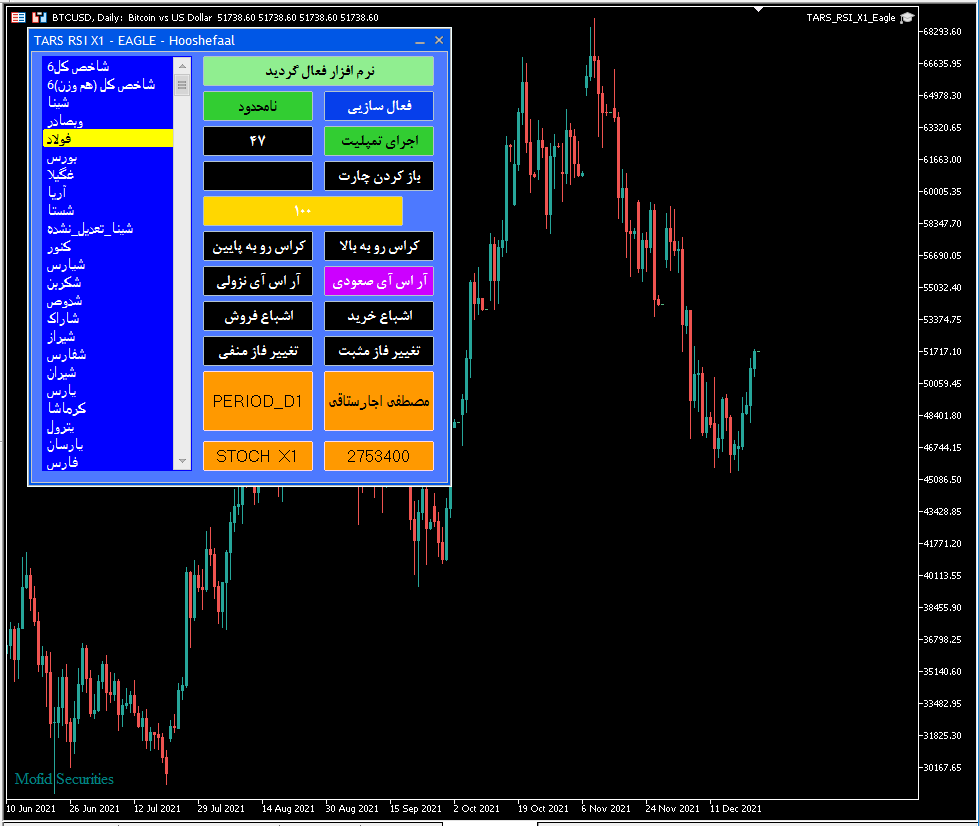Select شفارس in the symbol list
Screen dimensions: 980x826
coord(108,355)
